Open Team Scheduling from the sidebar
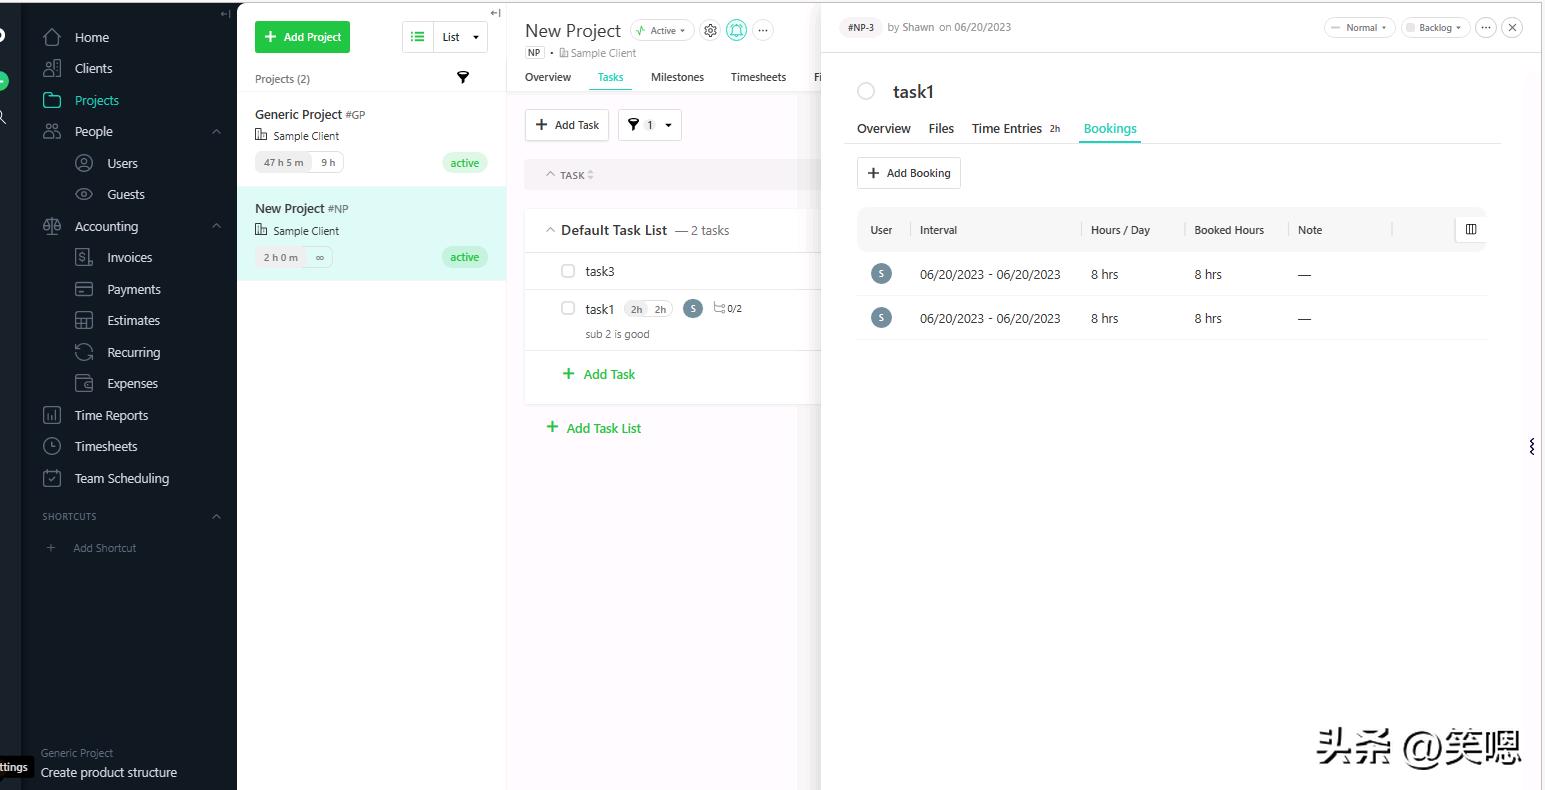 (x=121, y=479)
